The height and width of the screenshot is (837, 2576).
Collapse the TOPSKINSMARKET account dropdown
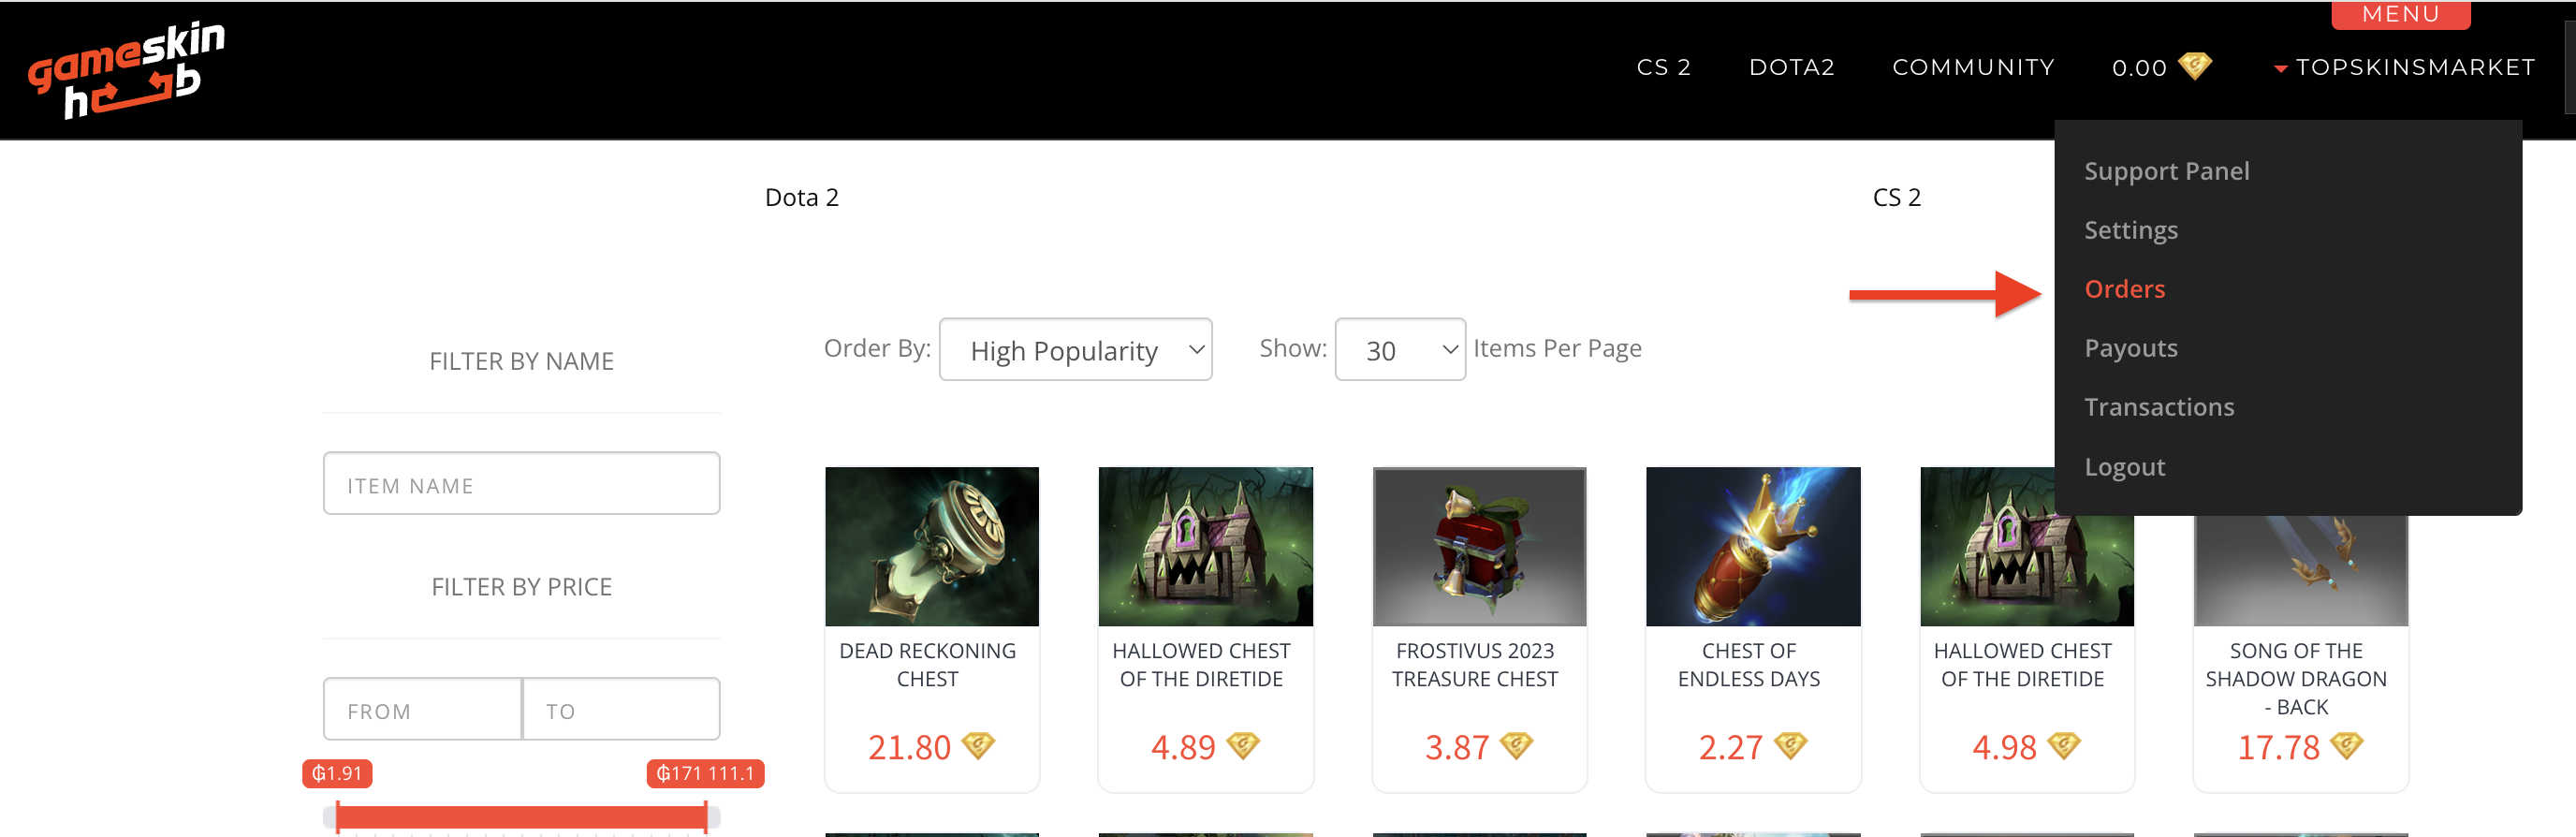(x=2404, y=68)
